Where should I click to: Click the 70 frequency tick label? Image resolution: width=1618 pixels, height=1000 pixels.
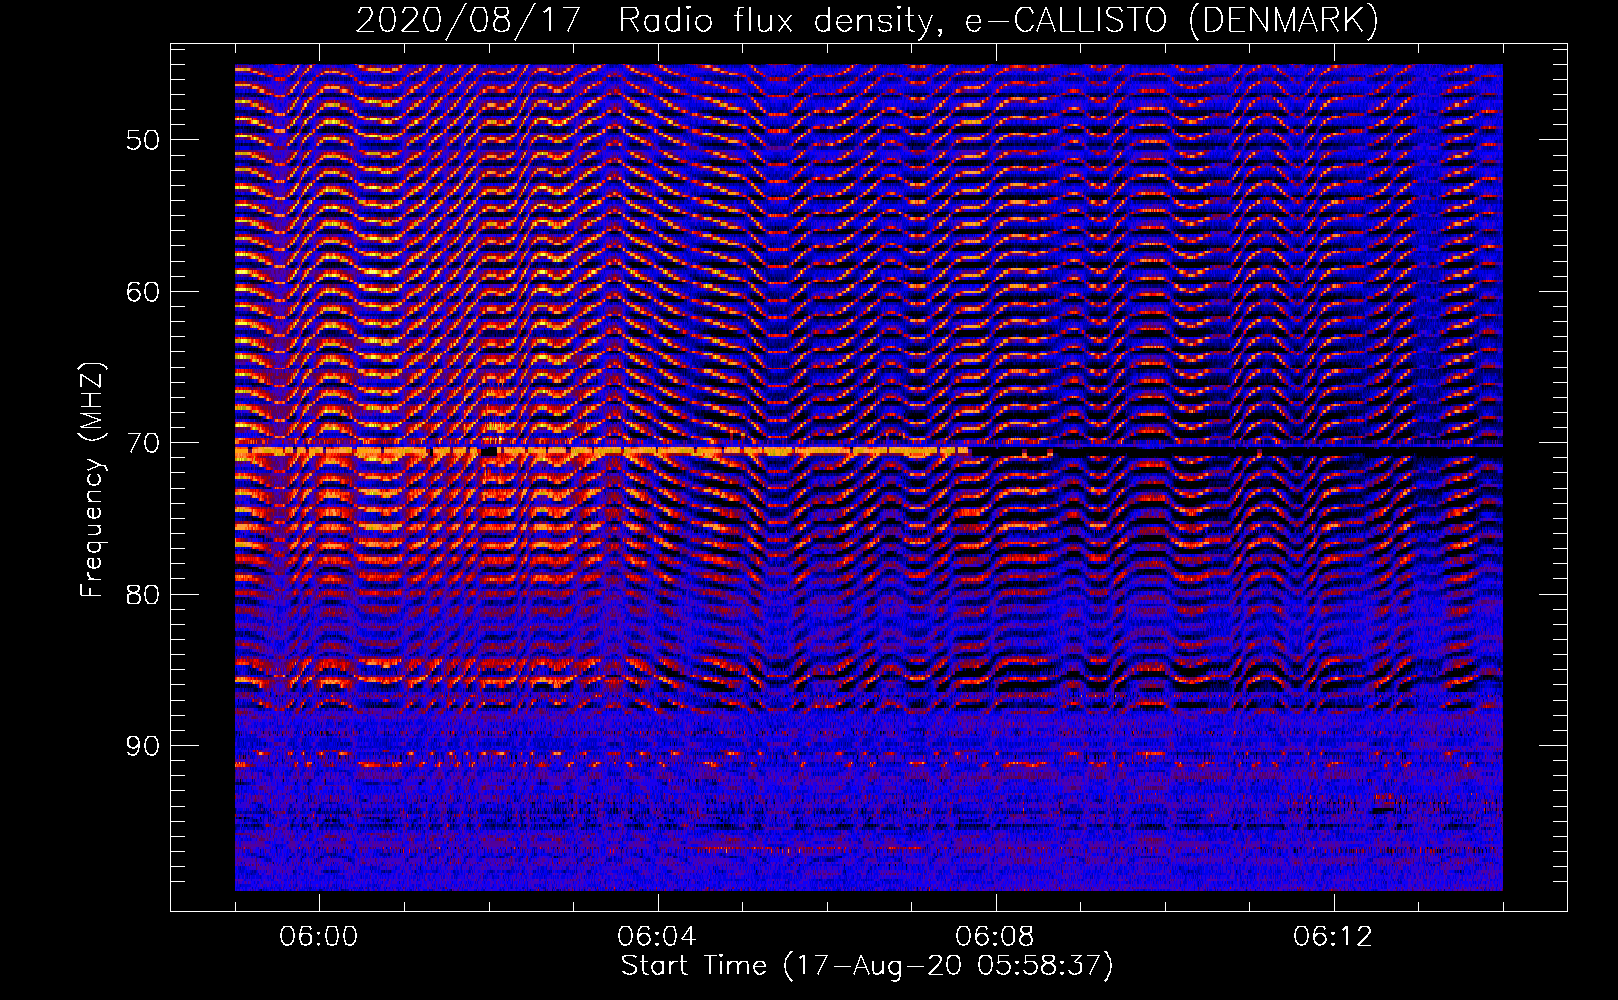142,442
